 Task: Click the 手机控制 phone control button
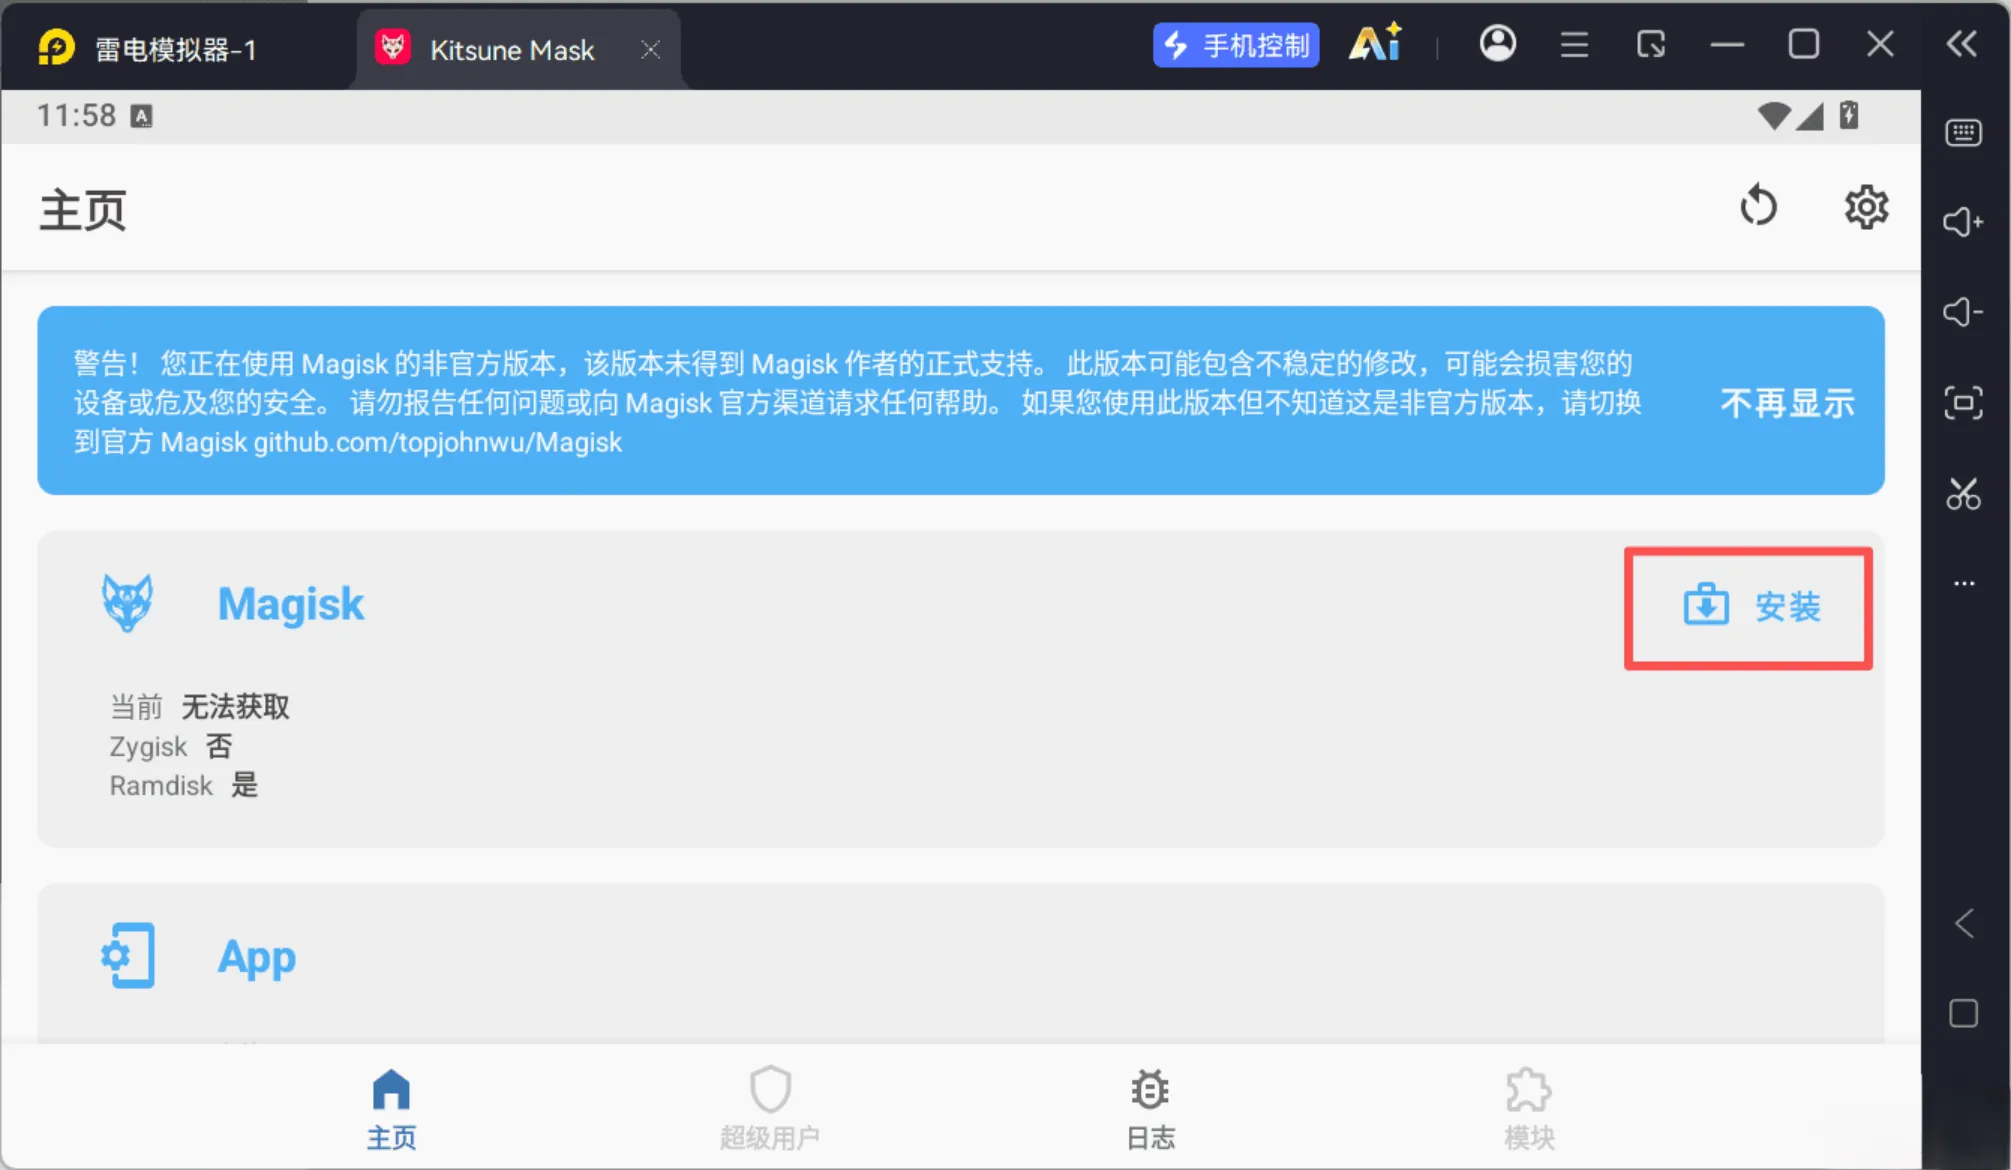point(1236,45)
